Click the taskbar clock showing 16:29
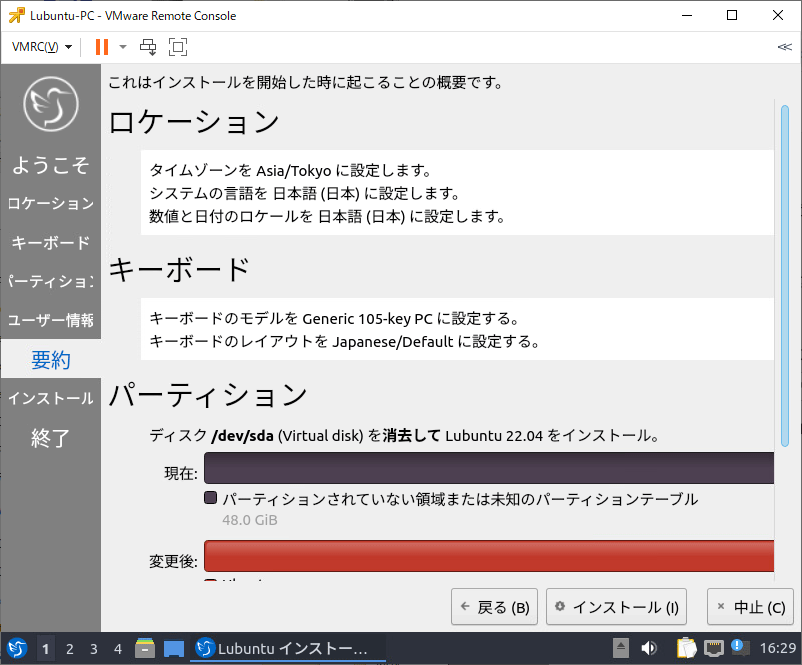 pyautogui.click(x=778, y=649)
